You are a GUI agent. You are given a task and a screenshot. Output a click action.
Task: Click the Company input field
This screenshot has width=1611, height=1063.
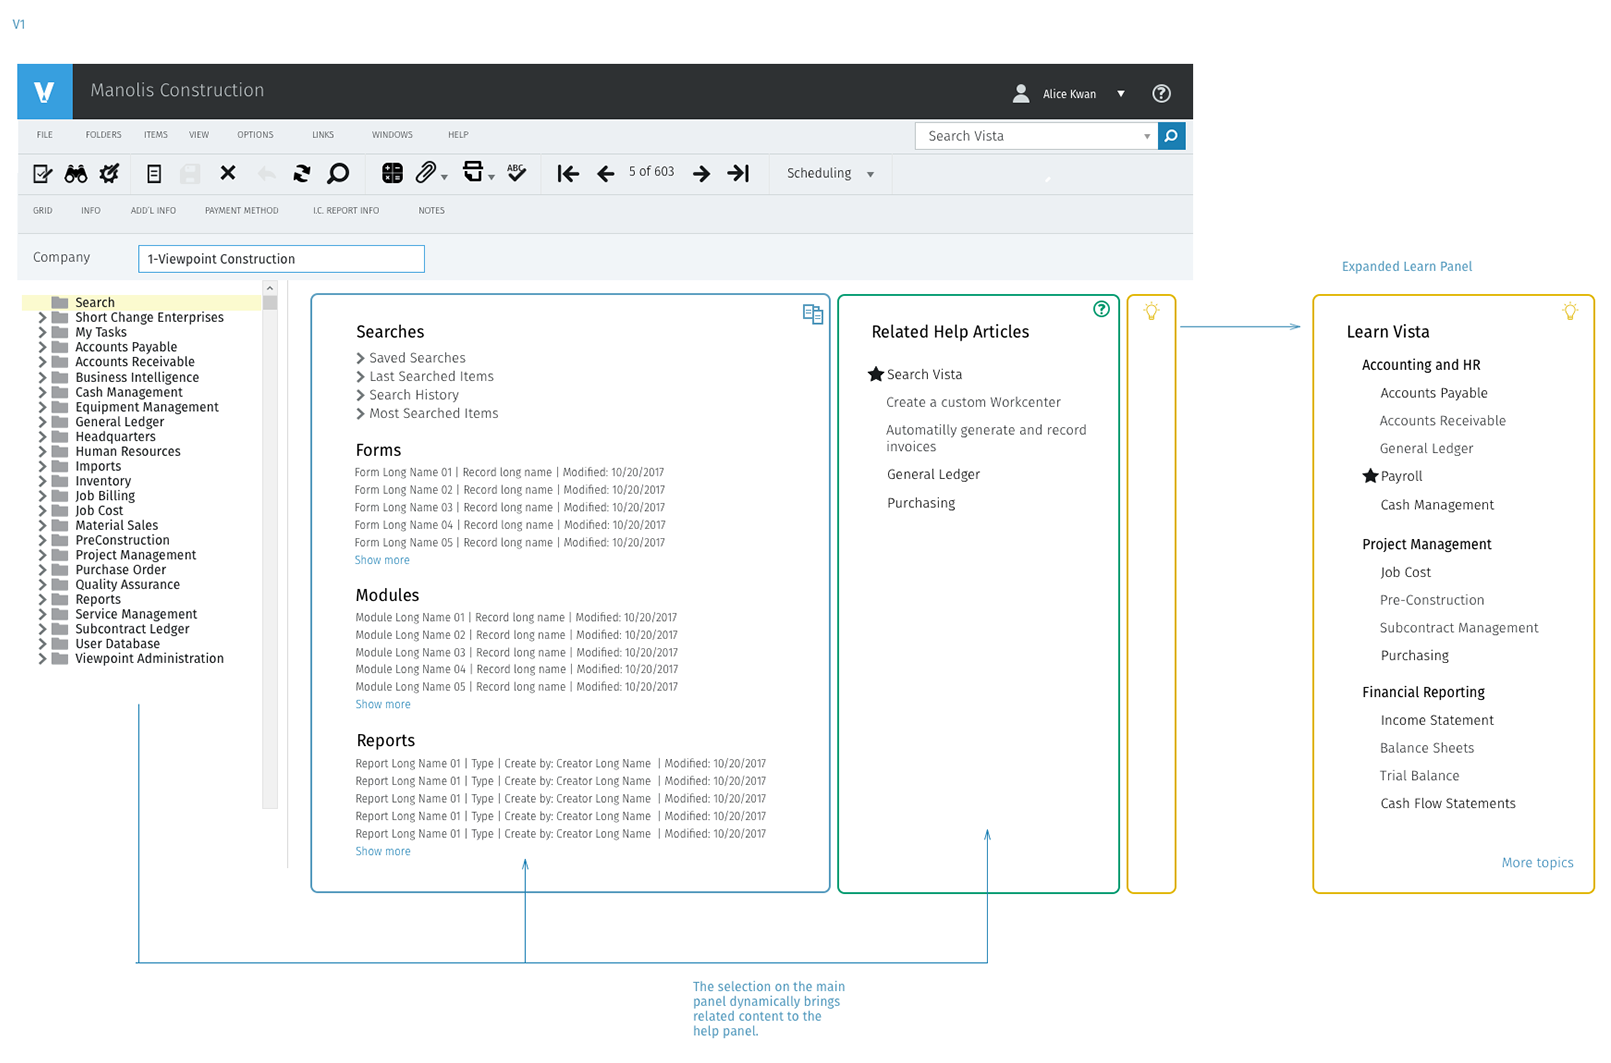(281, 259)
